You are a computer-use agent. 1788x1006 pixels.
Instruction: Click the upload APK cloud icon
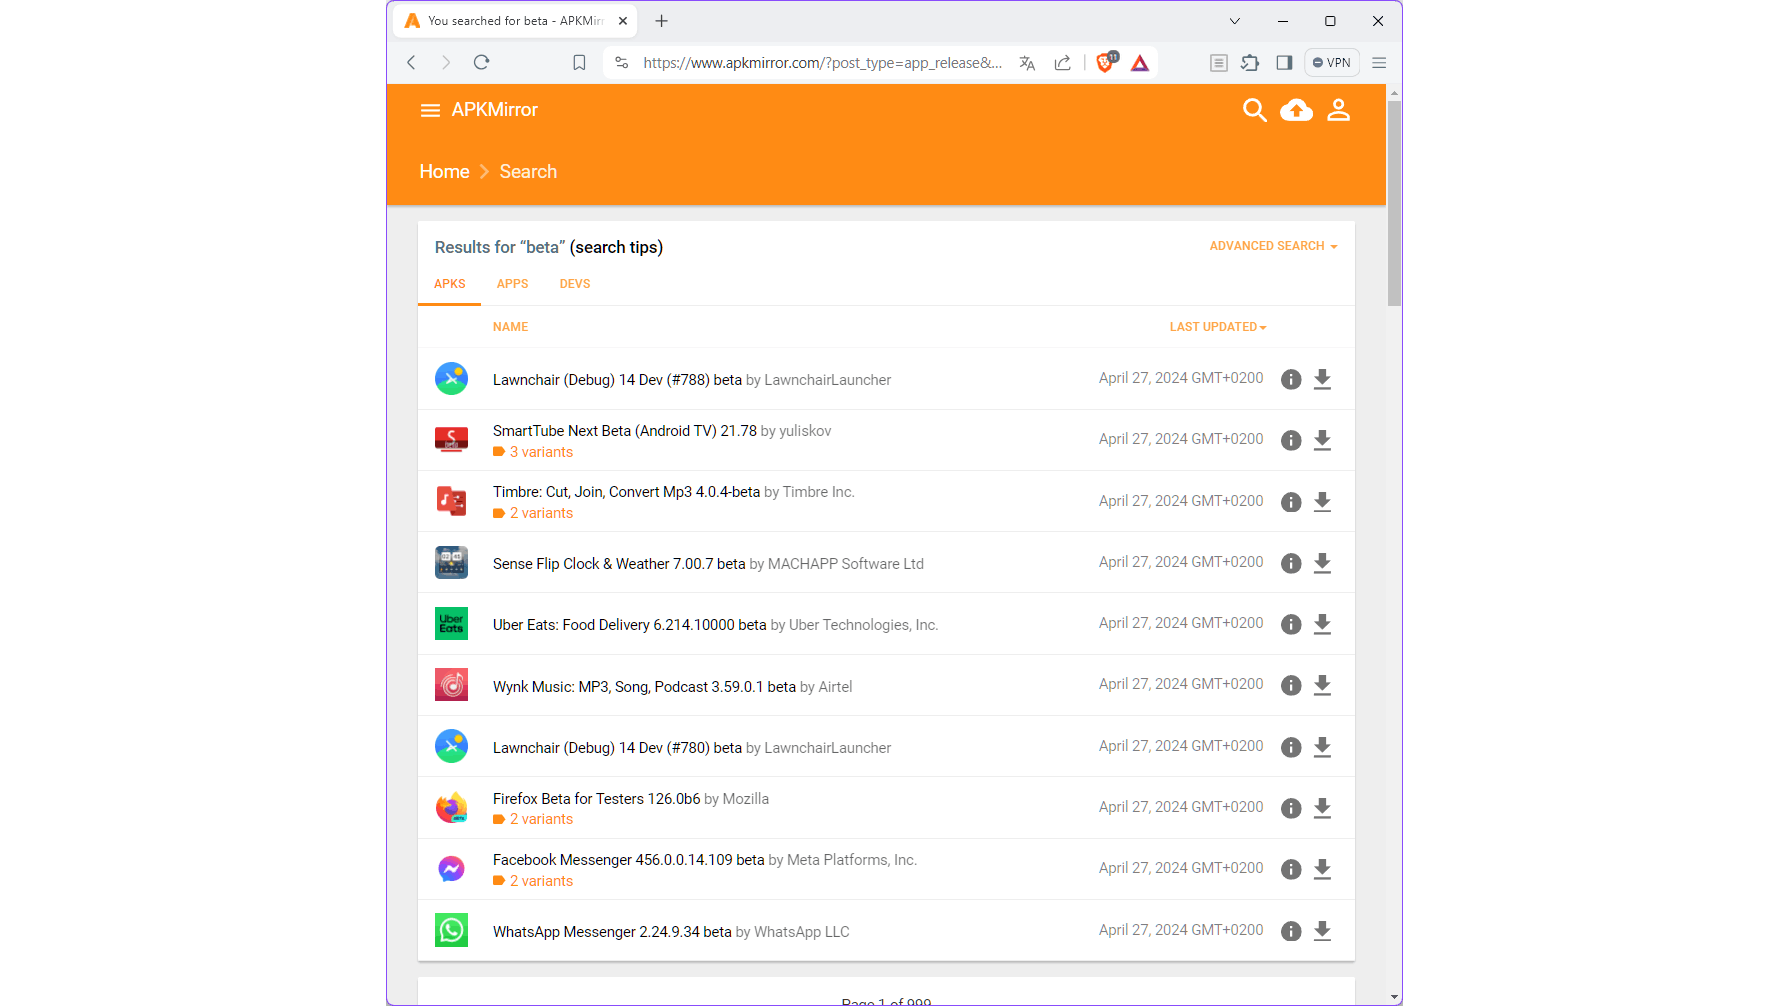coord(1297,110)
